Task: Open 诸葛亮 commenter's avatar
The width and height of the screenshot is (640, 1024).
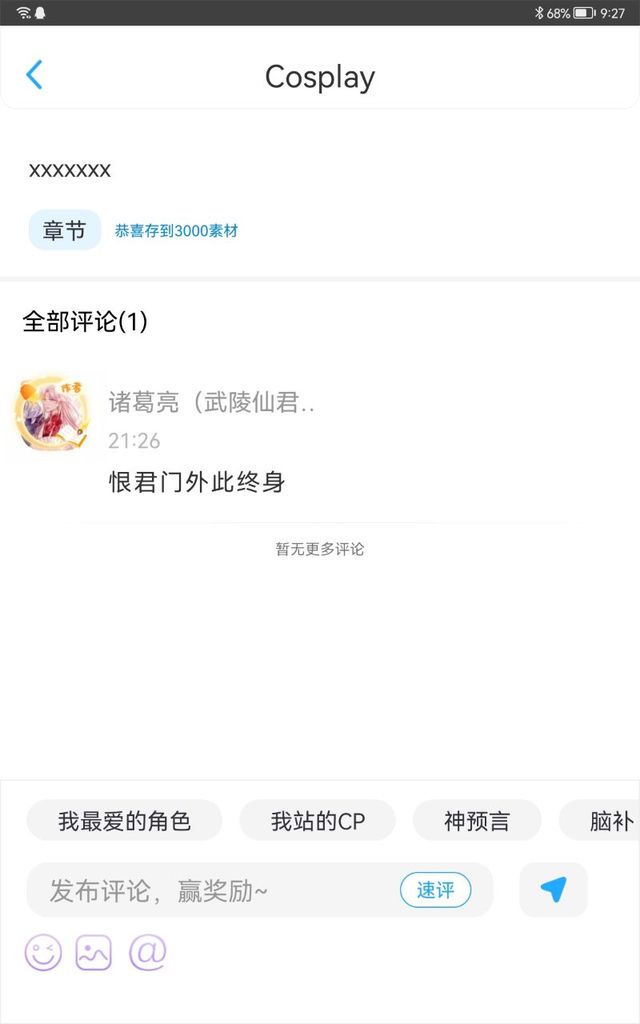Action: (x=50, y=413)
